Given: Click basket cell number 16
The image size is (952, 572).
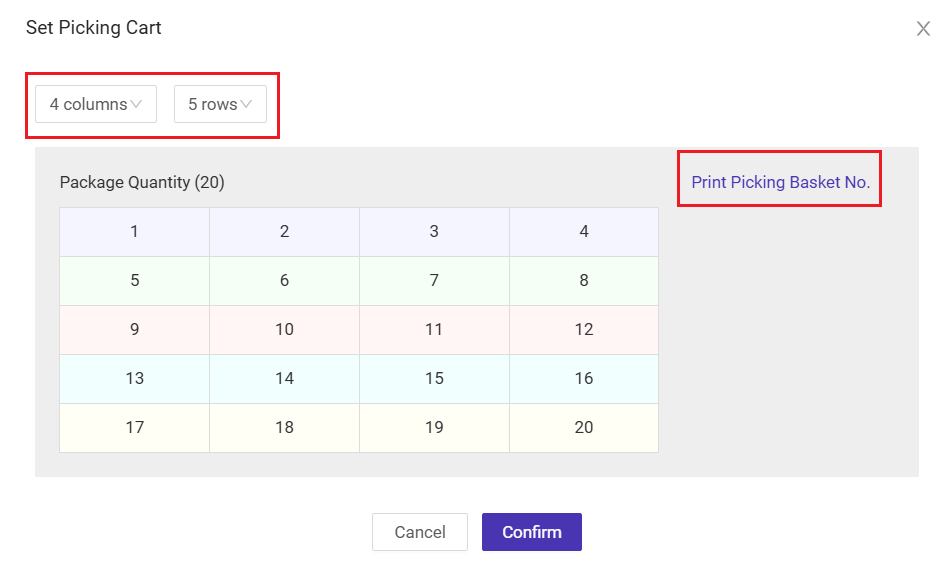Looking at the screenshot, I should [583, 379].
